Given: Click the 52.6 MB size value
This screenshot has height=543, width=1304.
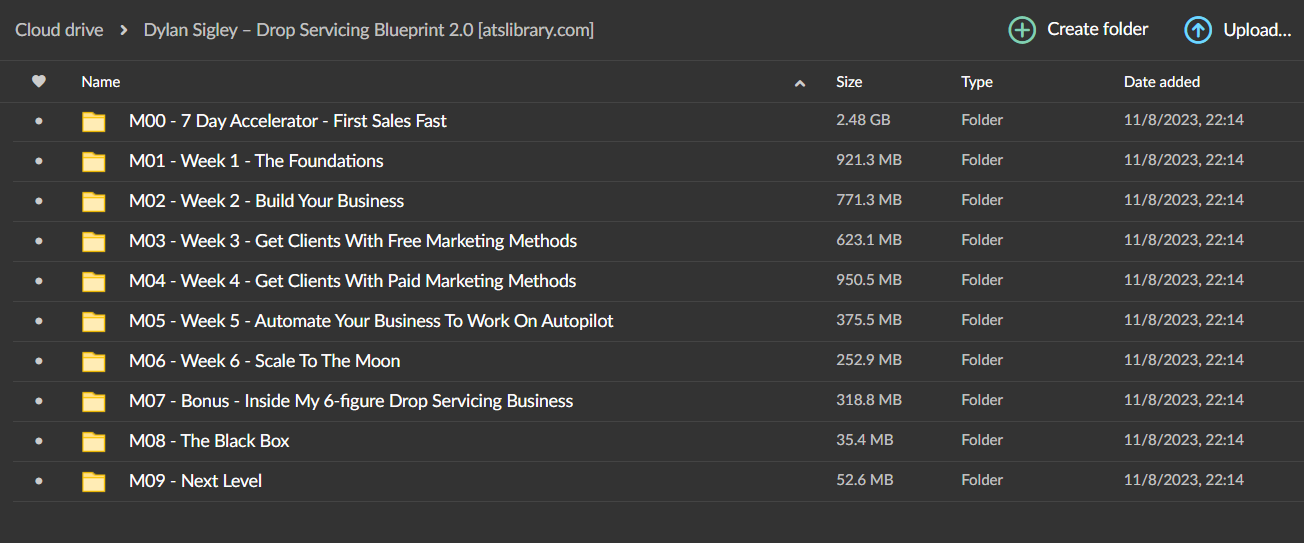Looking at the screenshot, I should [865, 480].
